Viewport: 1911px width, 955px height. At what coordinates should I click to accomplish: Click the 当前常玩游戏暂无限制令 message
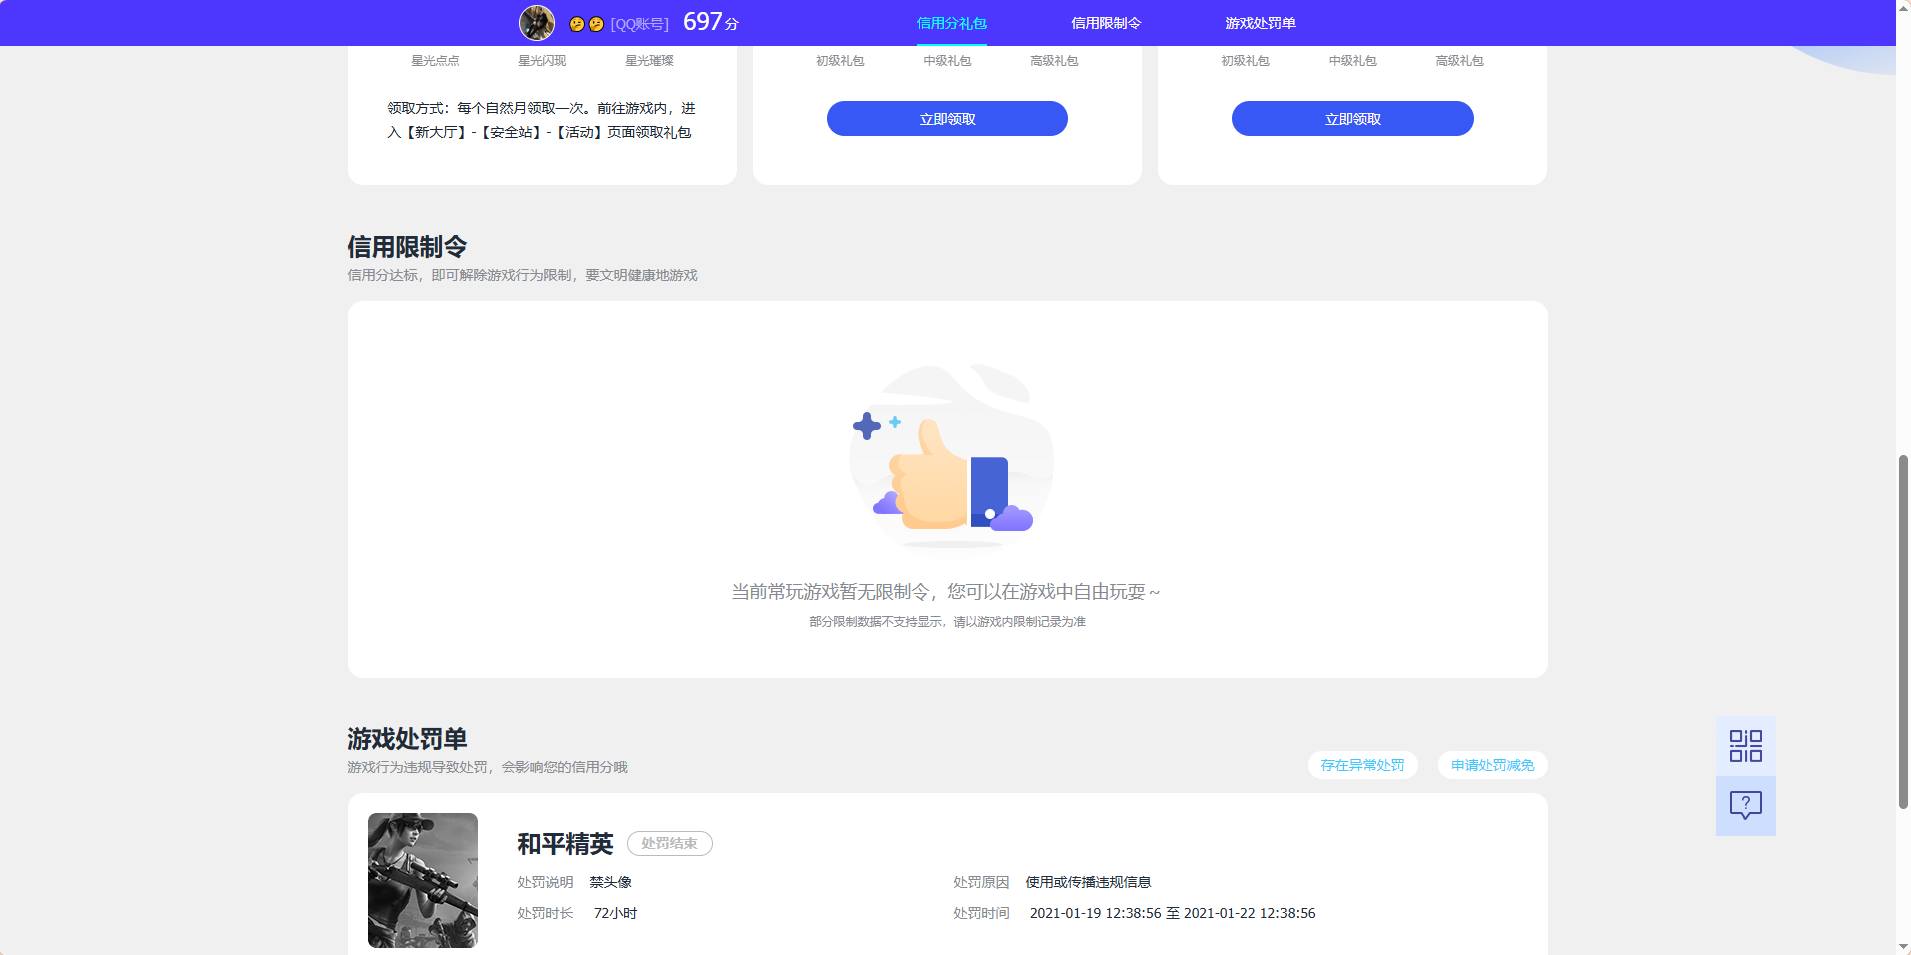point(946,592)
